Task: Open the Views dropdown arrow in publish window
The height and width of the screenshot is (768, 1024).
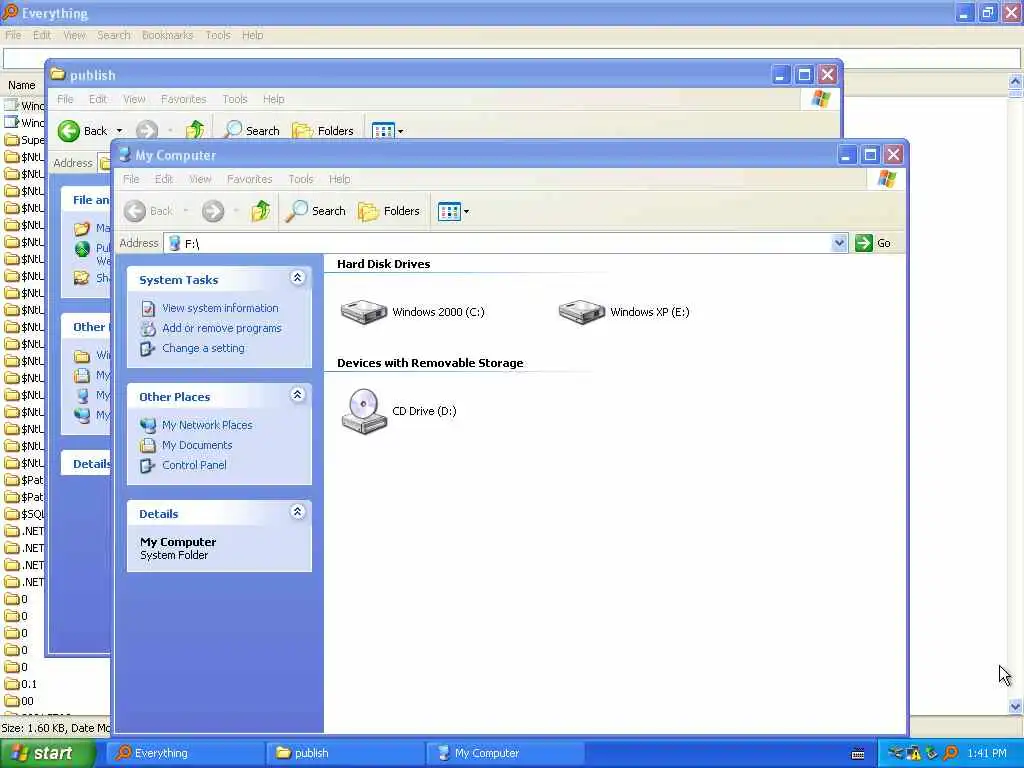Action: pos(400,131)
